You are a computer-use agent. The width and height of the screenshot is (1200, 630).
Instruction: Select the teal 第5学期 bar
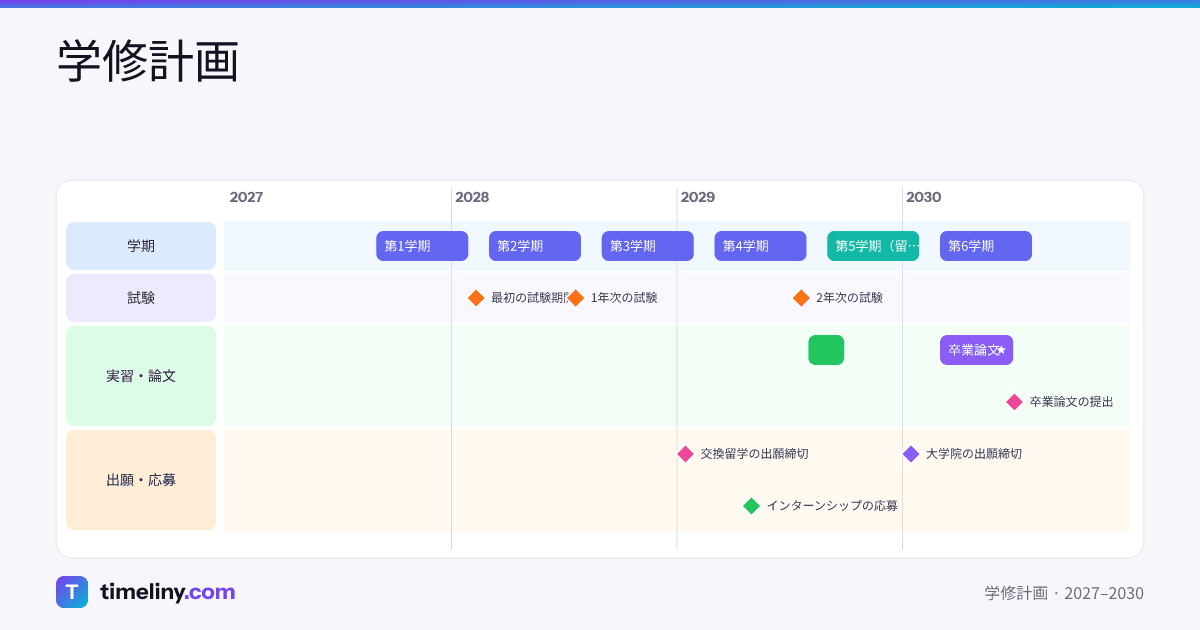(873, 246)
